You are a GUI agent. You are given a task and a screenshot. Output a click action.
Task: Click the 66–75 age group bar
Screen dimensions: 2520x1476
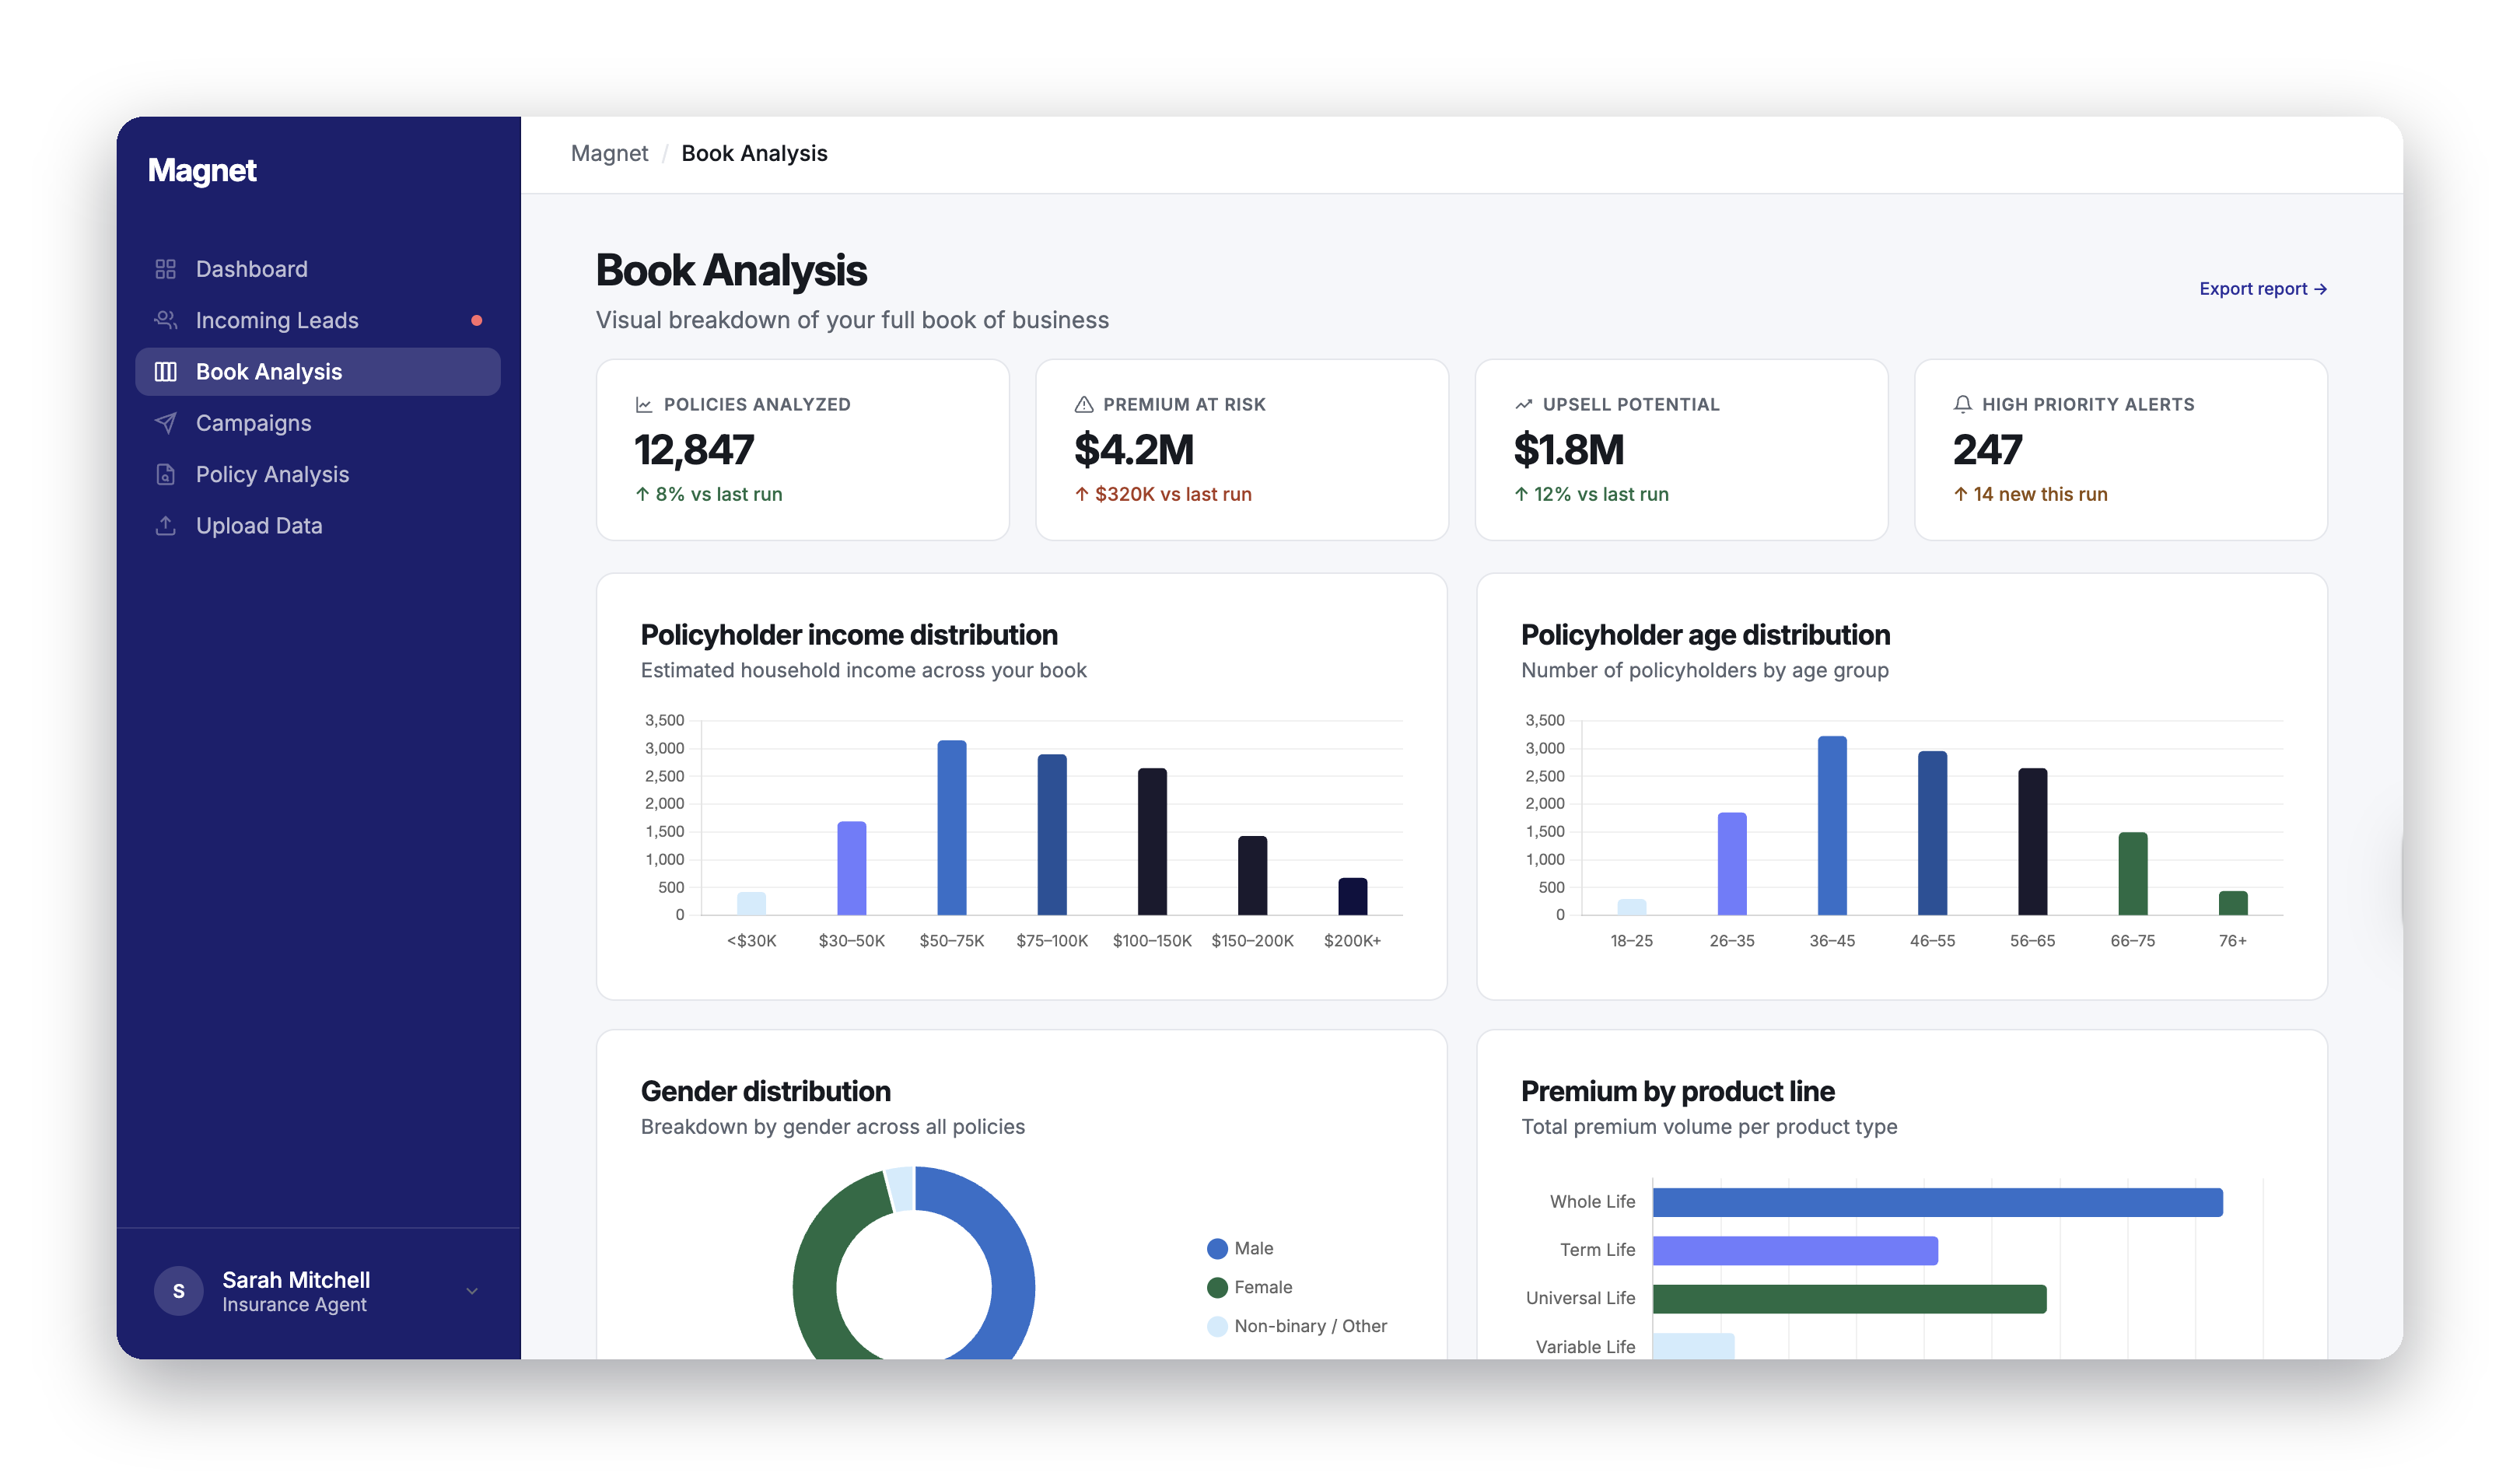pyautogui.click(x=2133, y=874)
